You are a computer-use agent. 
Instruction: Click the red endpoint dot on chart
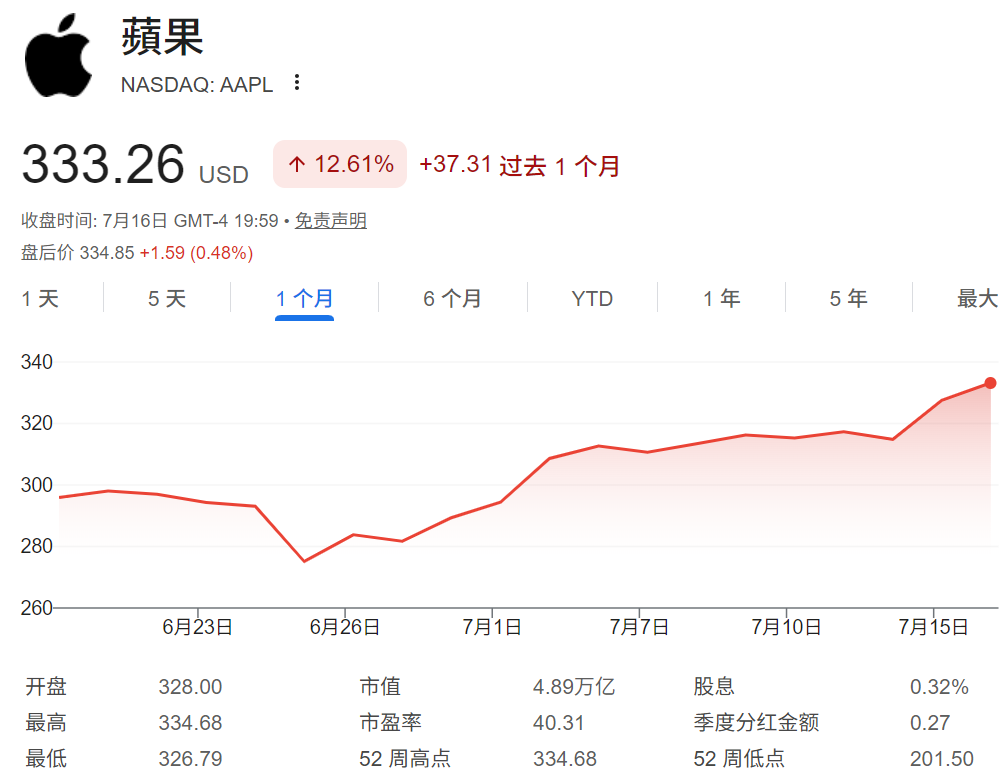(x=990, y=383)
